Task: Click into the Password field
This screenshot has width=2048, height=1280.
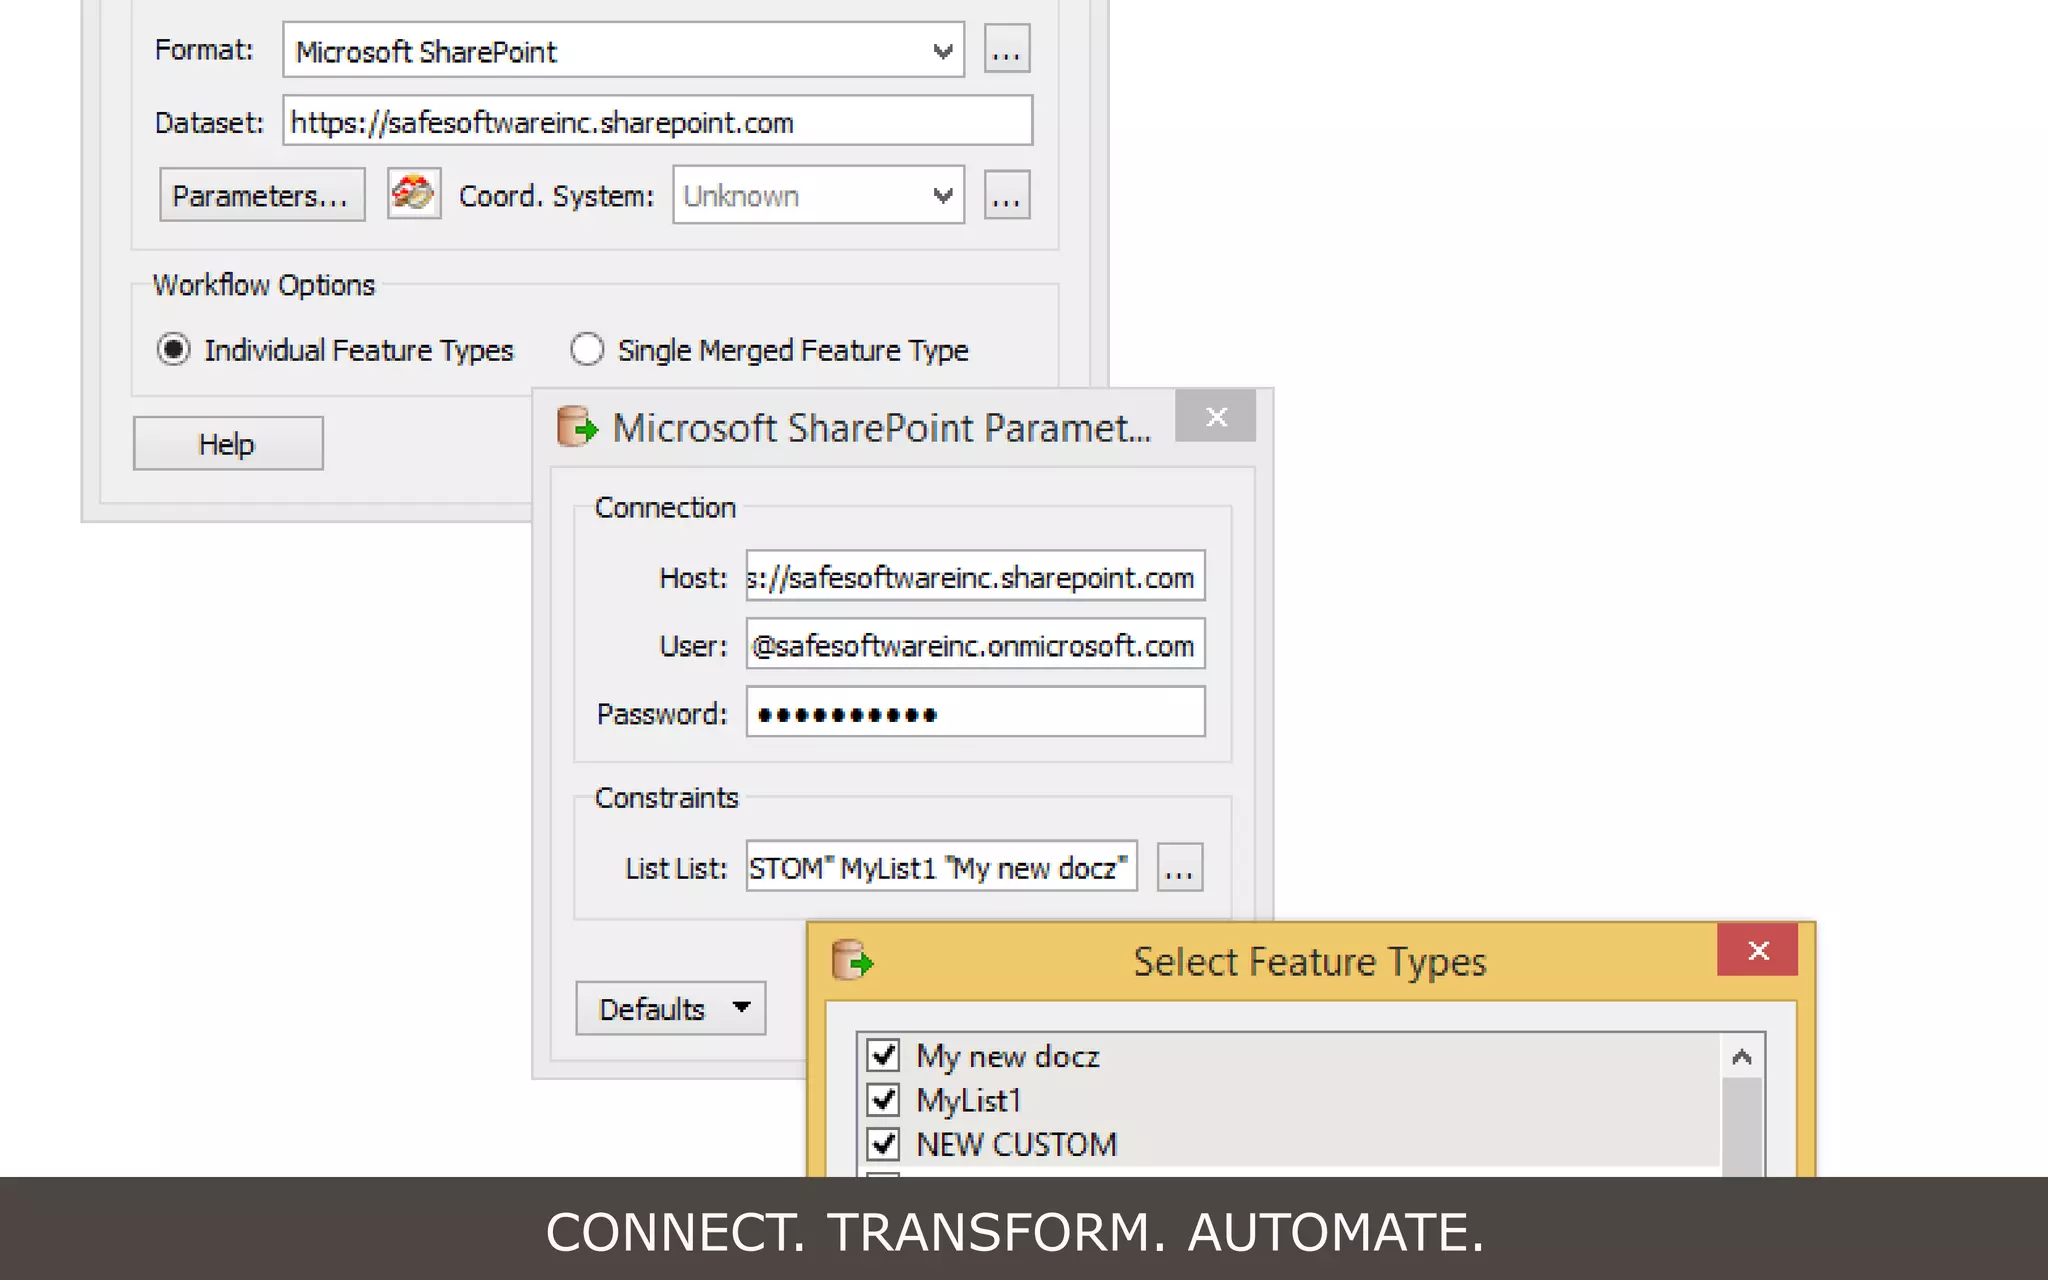Action: [975, 712]
